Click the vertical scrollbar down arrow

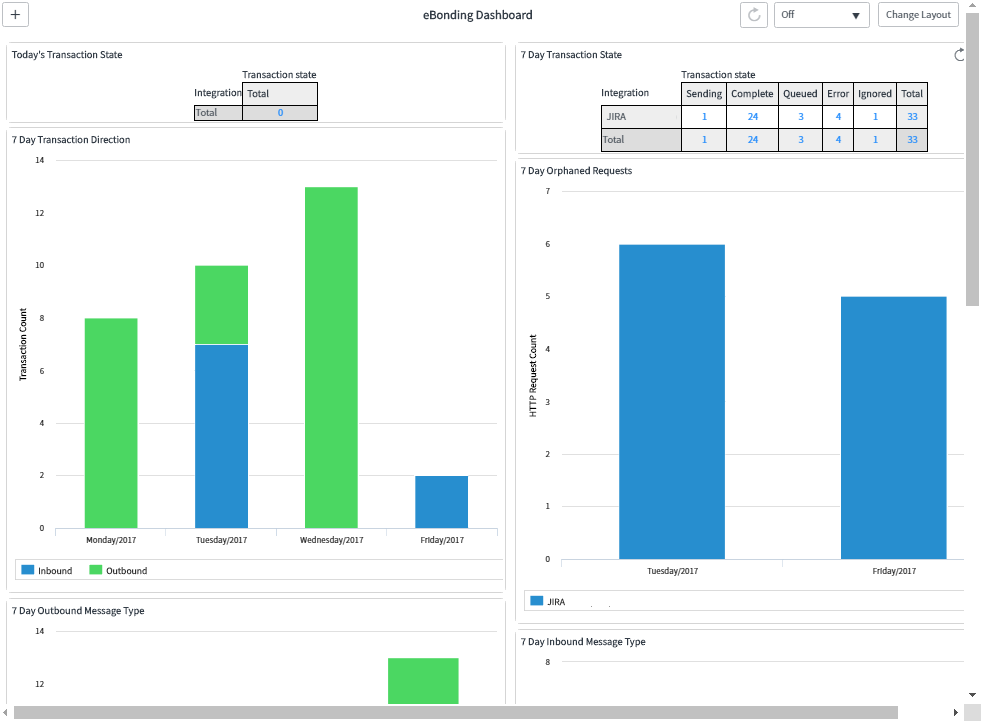click(x=972, y=694)
